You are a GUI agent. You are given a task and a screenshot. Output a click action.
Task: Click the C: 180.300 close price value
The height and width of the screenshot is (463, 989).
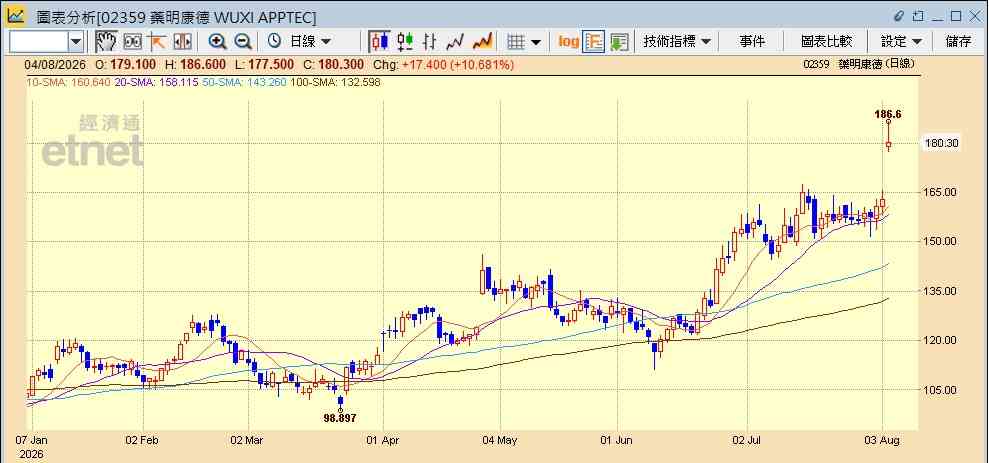[x=332, y=64]
